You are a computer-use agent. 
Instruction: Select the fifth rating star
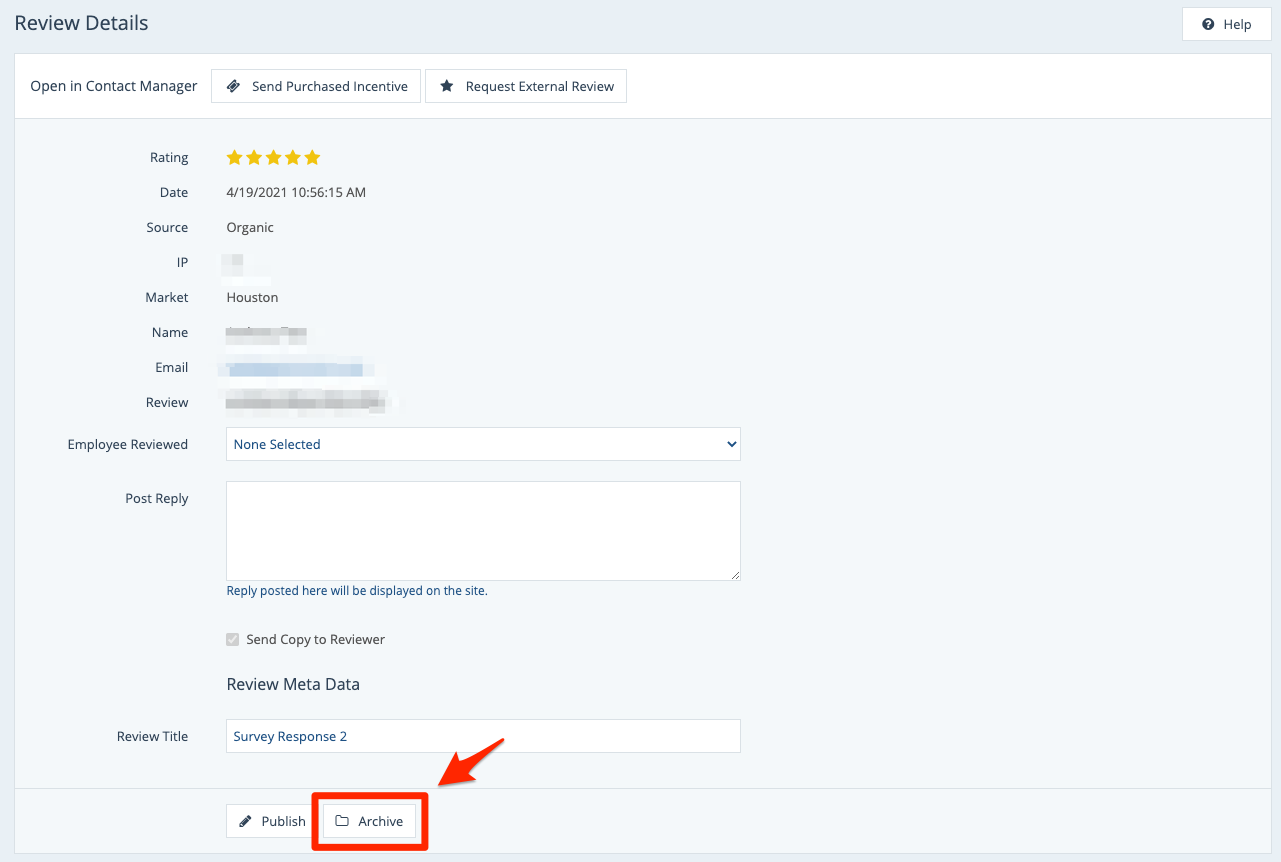click(x=312, y=158)
